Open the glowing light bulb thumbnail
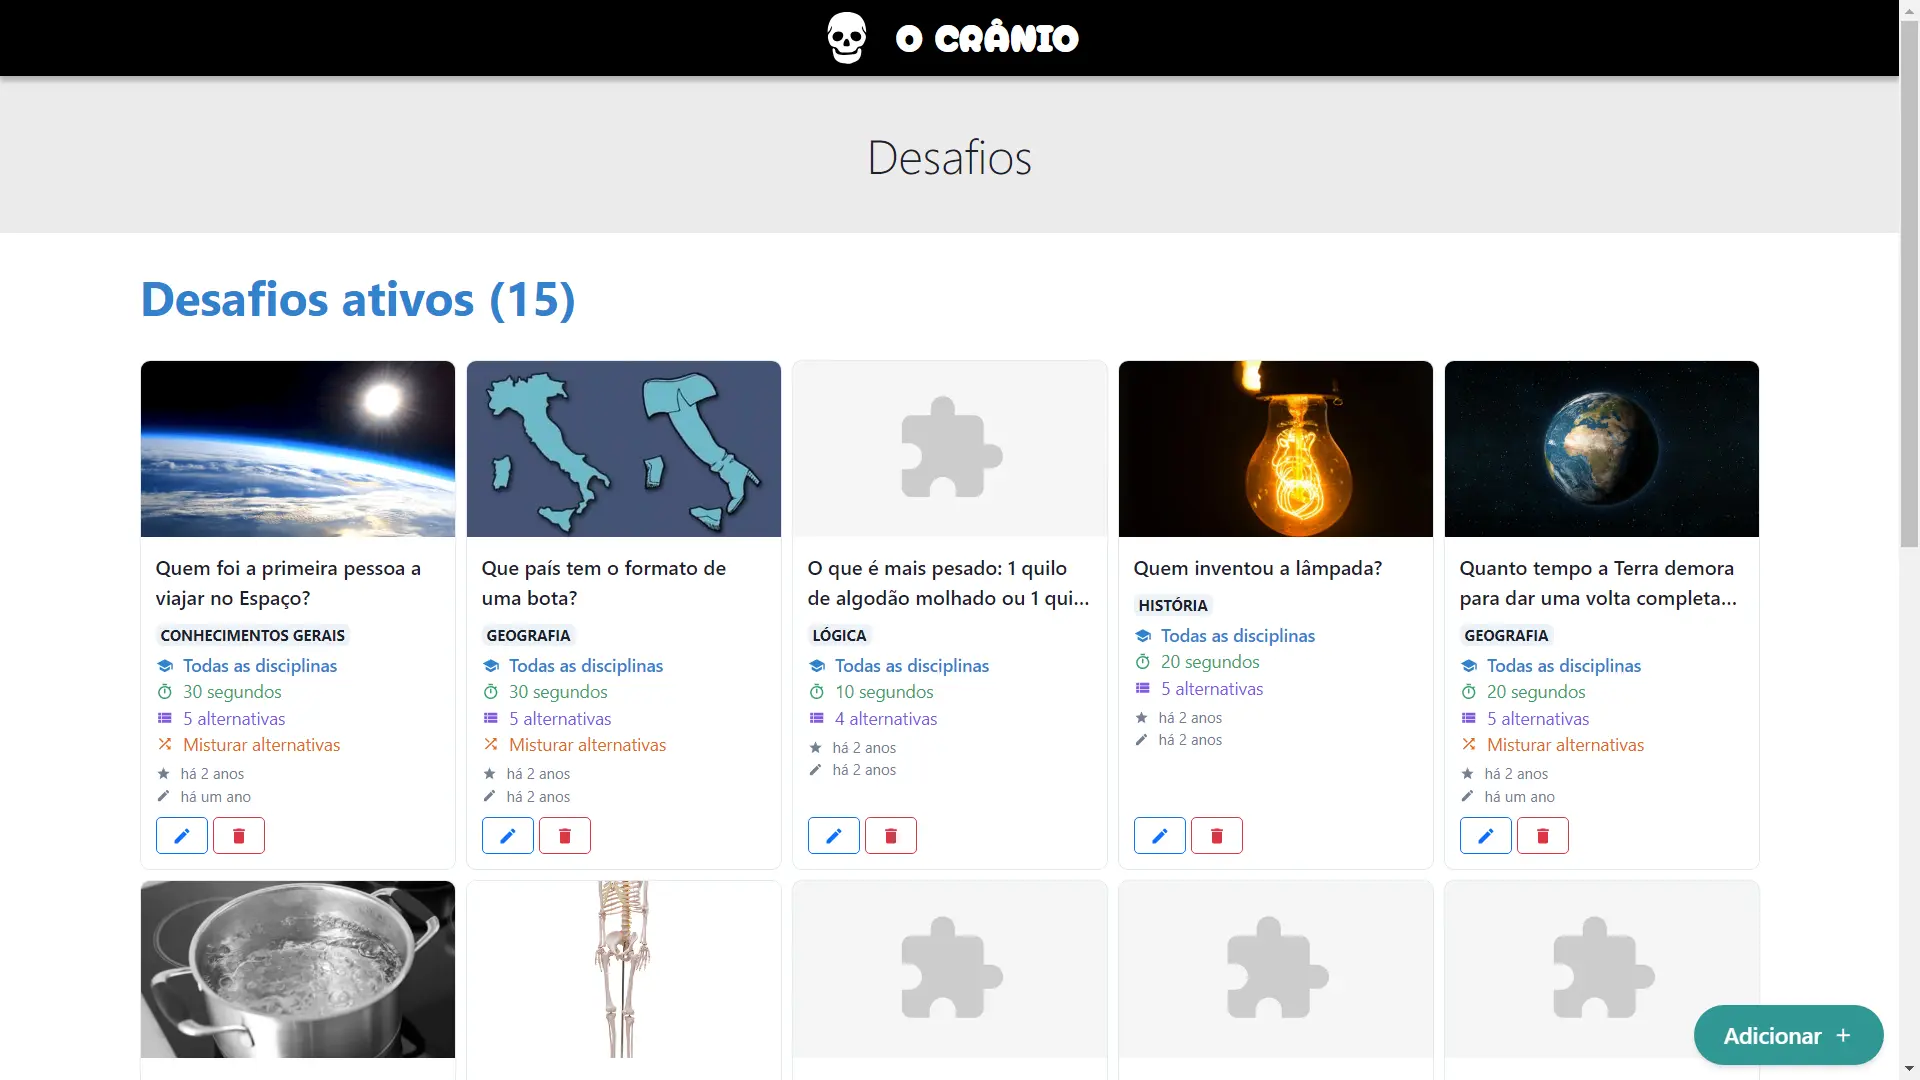The image size is (1920, 1080). click(1276, 449)
